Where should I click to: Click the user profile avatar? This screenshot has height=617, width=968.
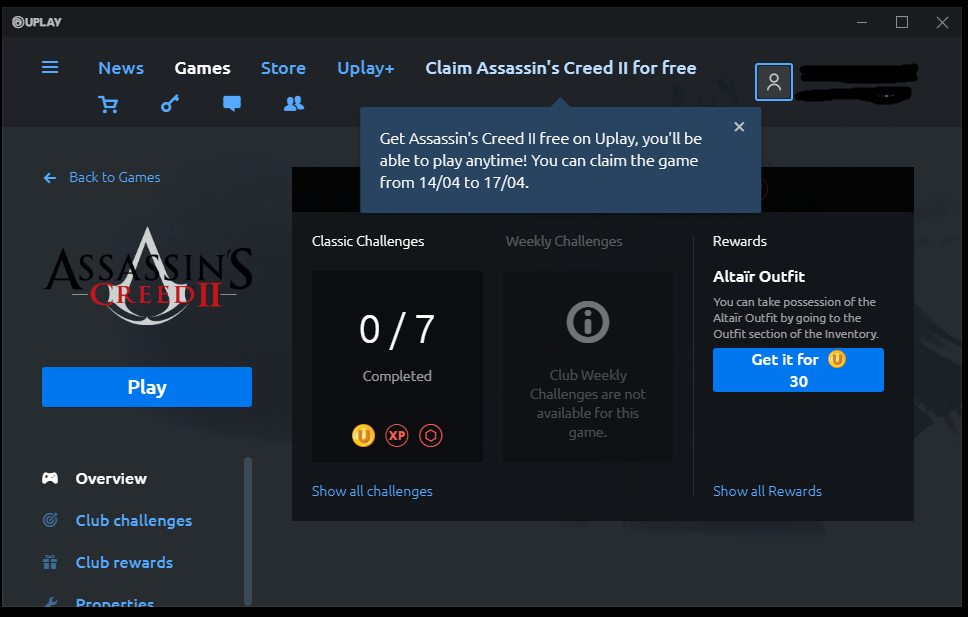pos(774,82)
